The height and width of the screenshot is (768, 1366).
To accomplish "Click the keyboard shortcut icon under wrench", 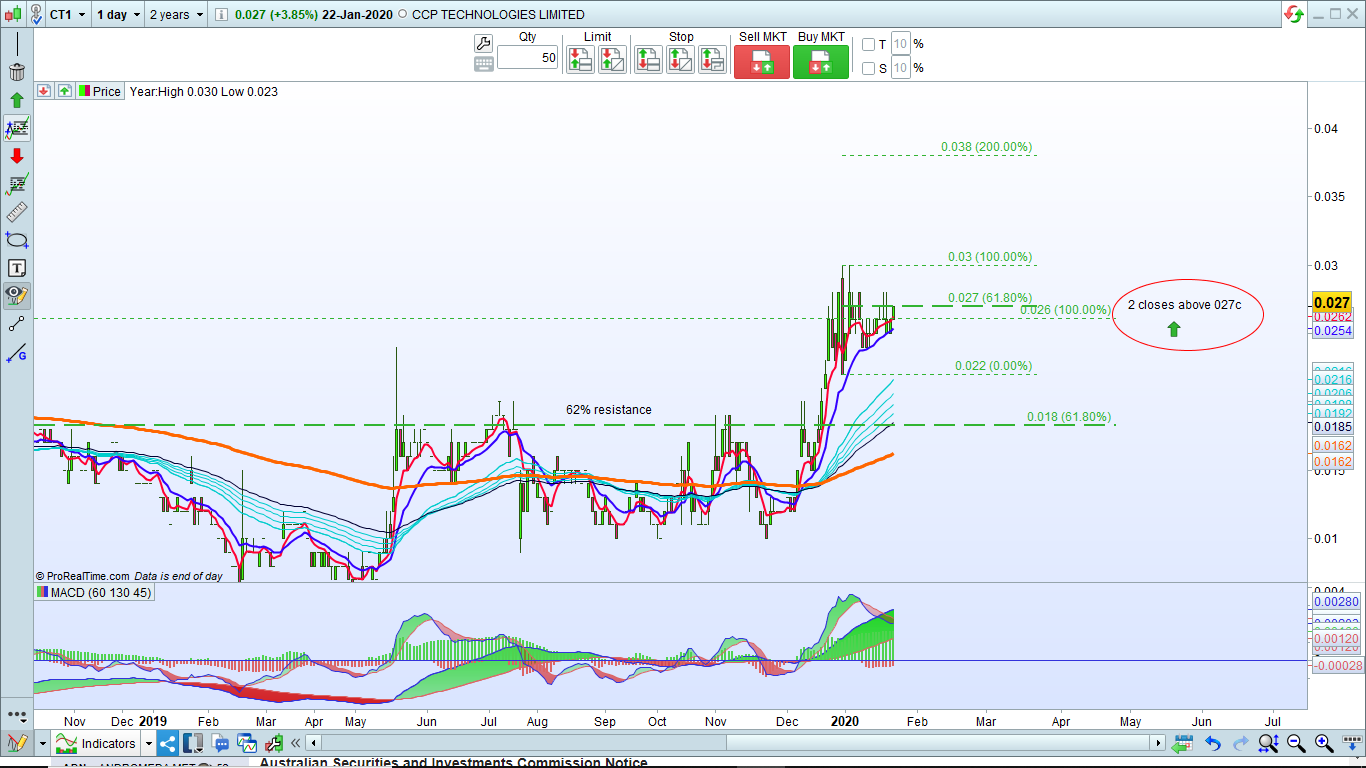I will [483, 65].
